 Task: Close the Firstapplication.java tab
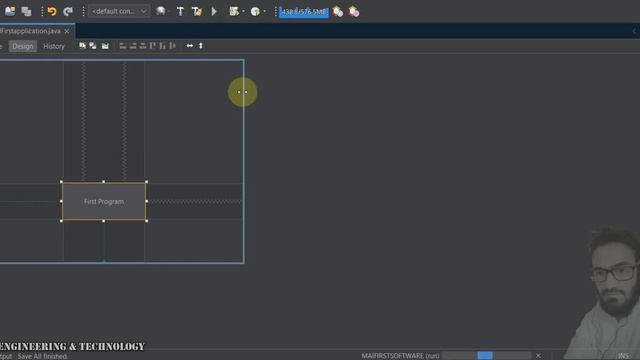click(x=67, y=31)
